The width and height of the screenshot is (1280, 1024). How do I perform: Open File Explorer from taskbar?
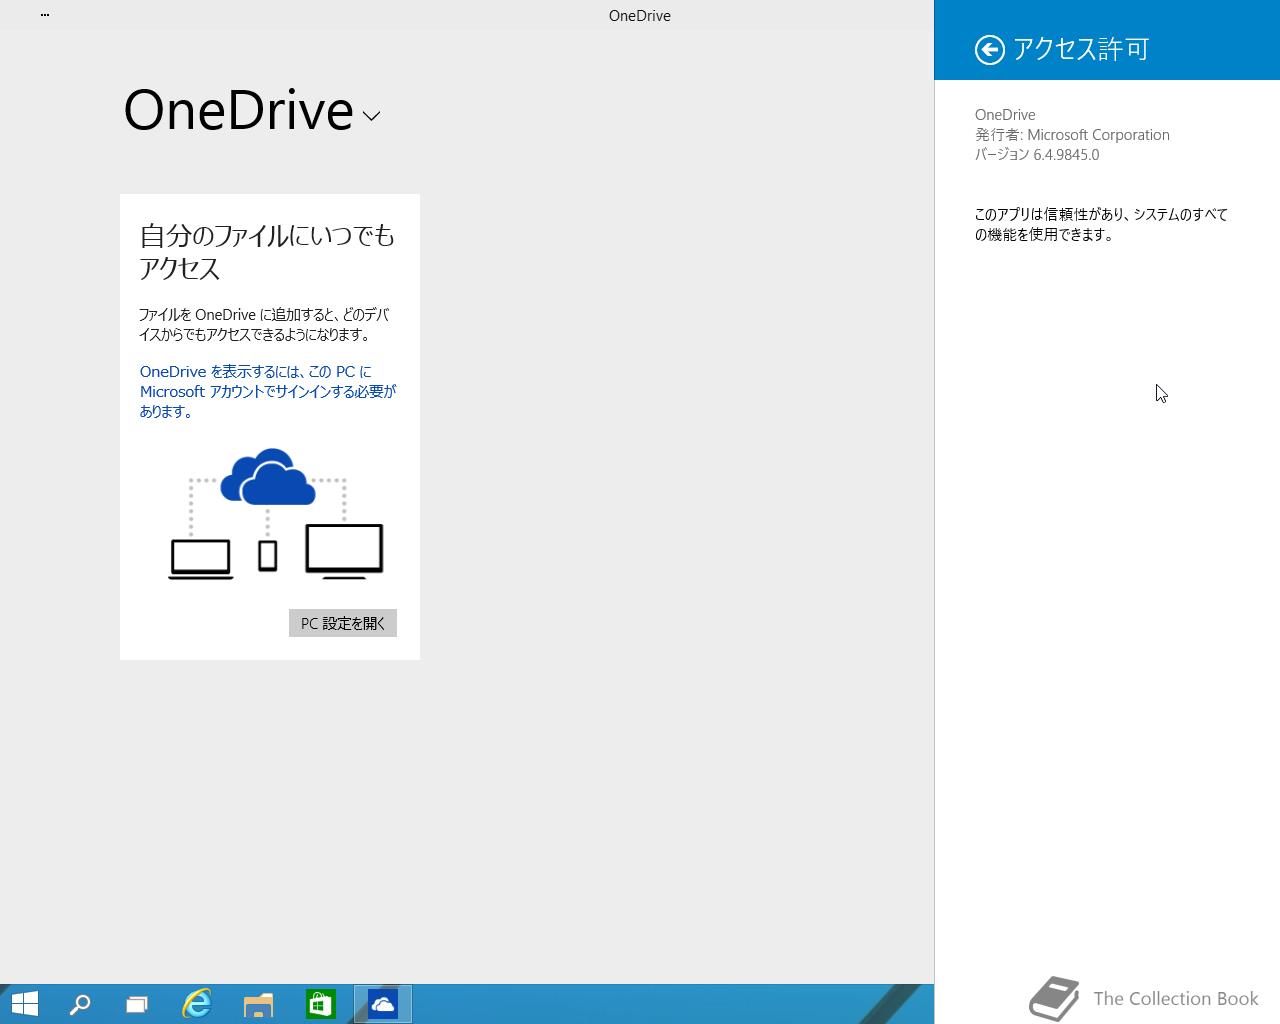pos(258,1004)
